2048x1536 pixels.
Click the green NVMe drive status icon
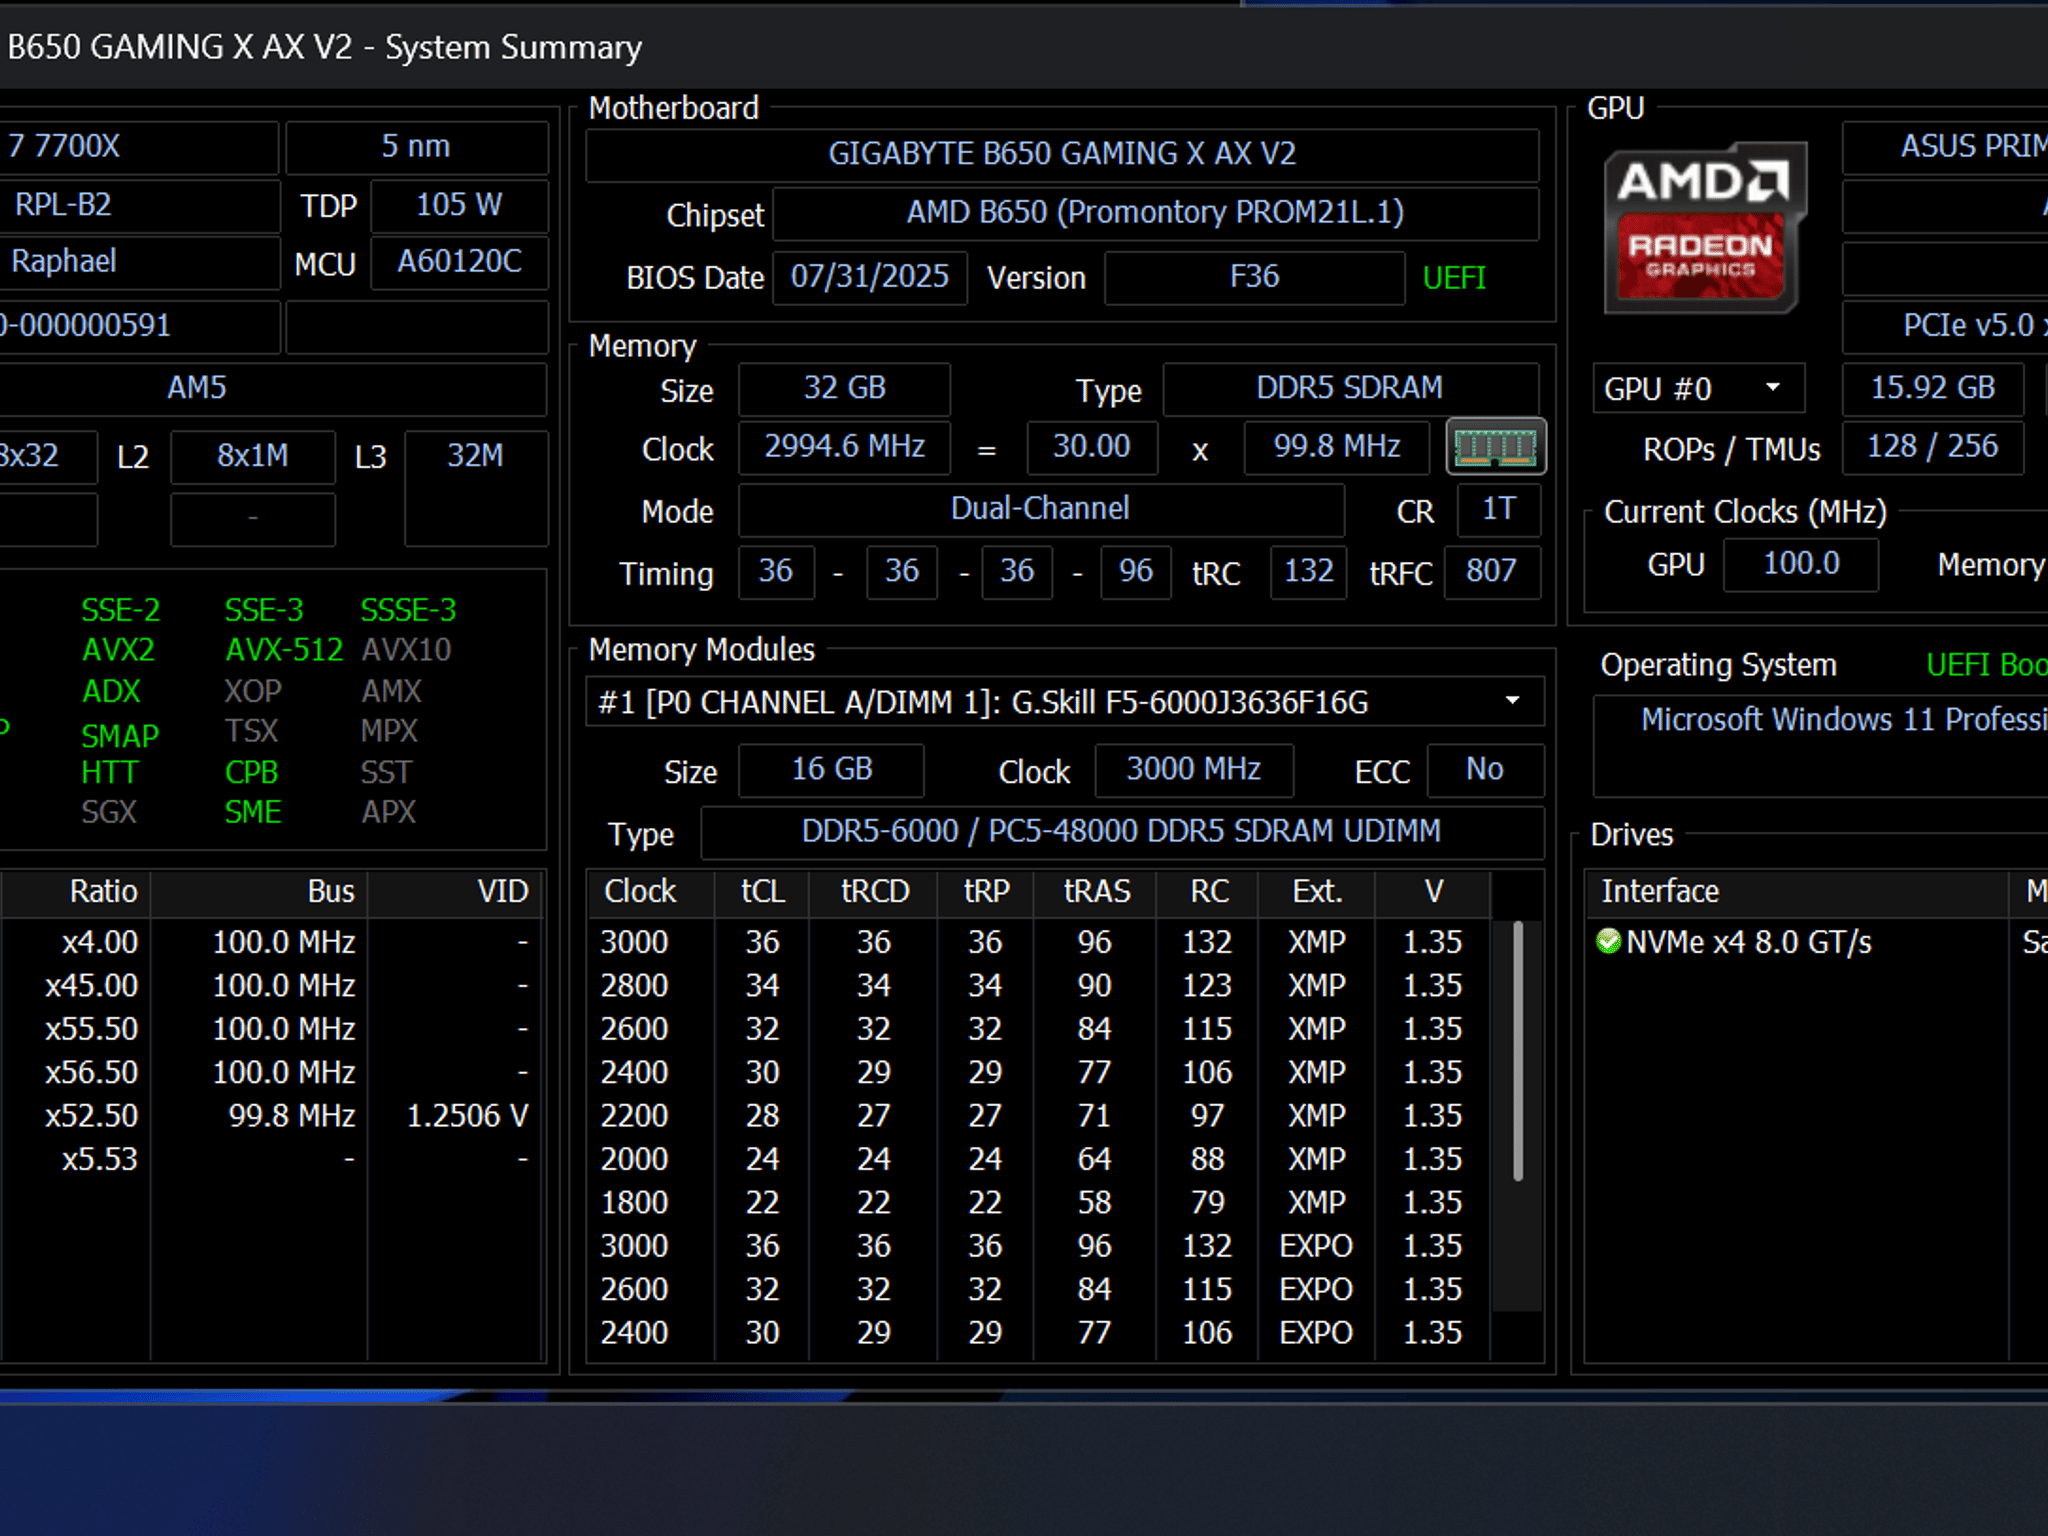(1608, 941)
